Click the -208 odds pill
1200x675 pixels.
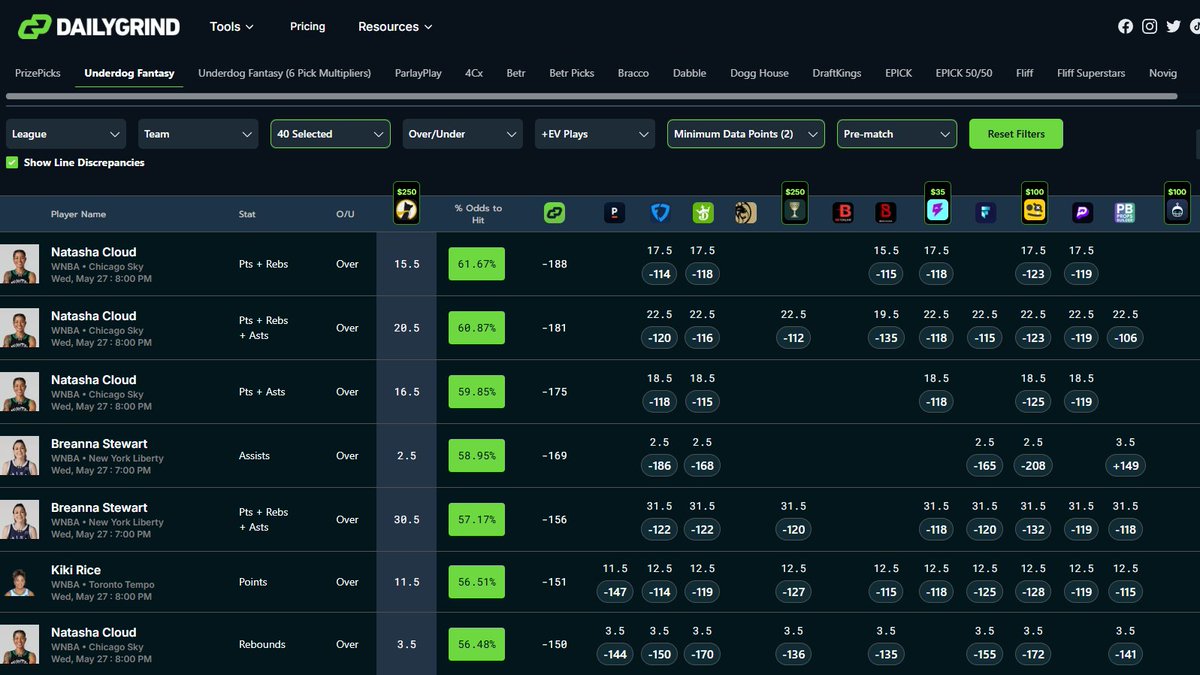1034,465
